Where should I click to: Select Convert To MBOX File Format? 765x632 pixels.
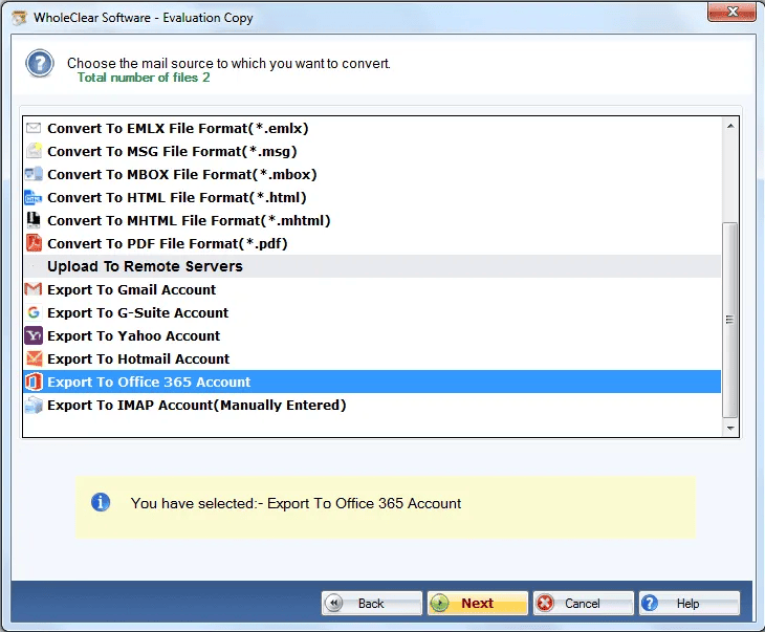372,174
